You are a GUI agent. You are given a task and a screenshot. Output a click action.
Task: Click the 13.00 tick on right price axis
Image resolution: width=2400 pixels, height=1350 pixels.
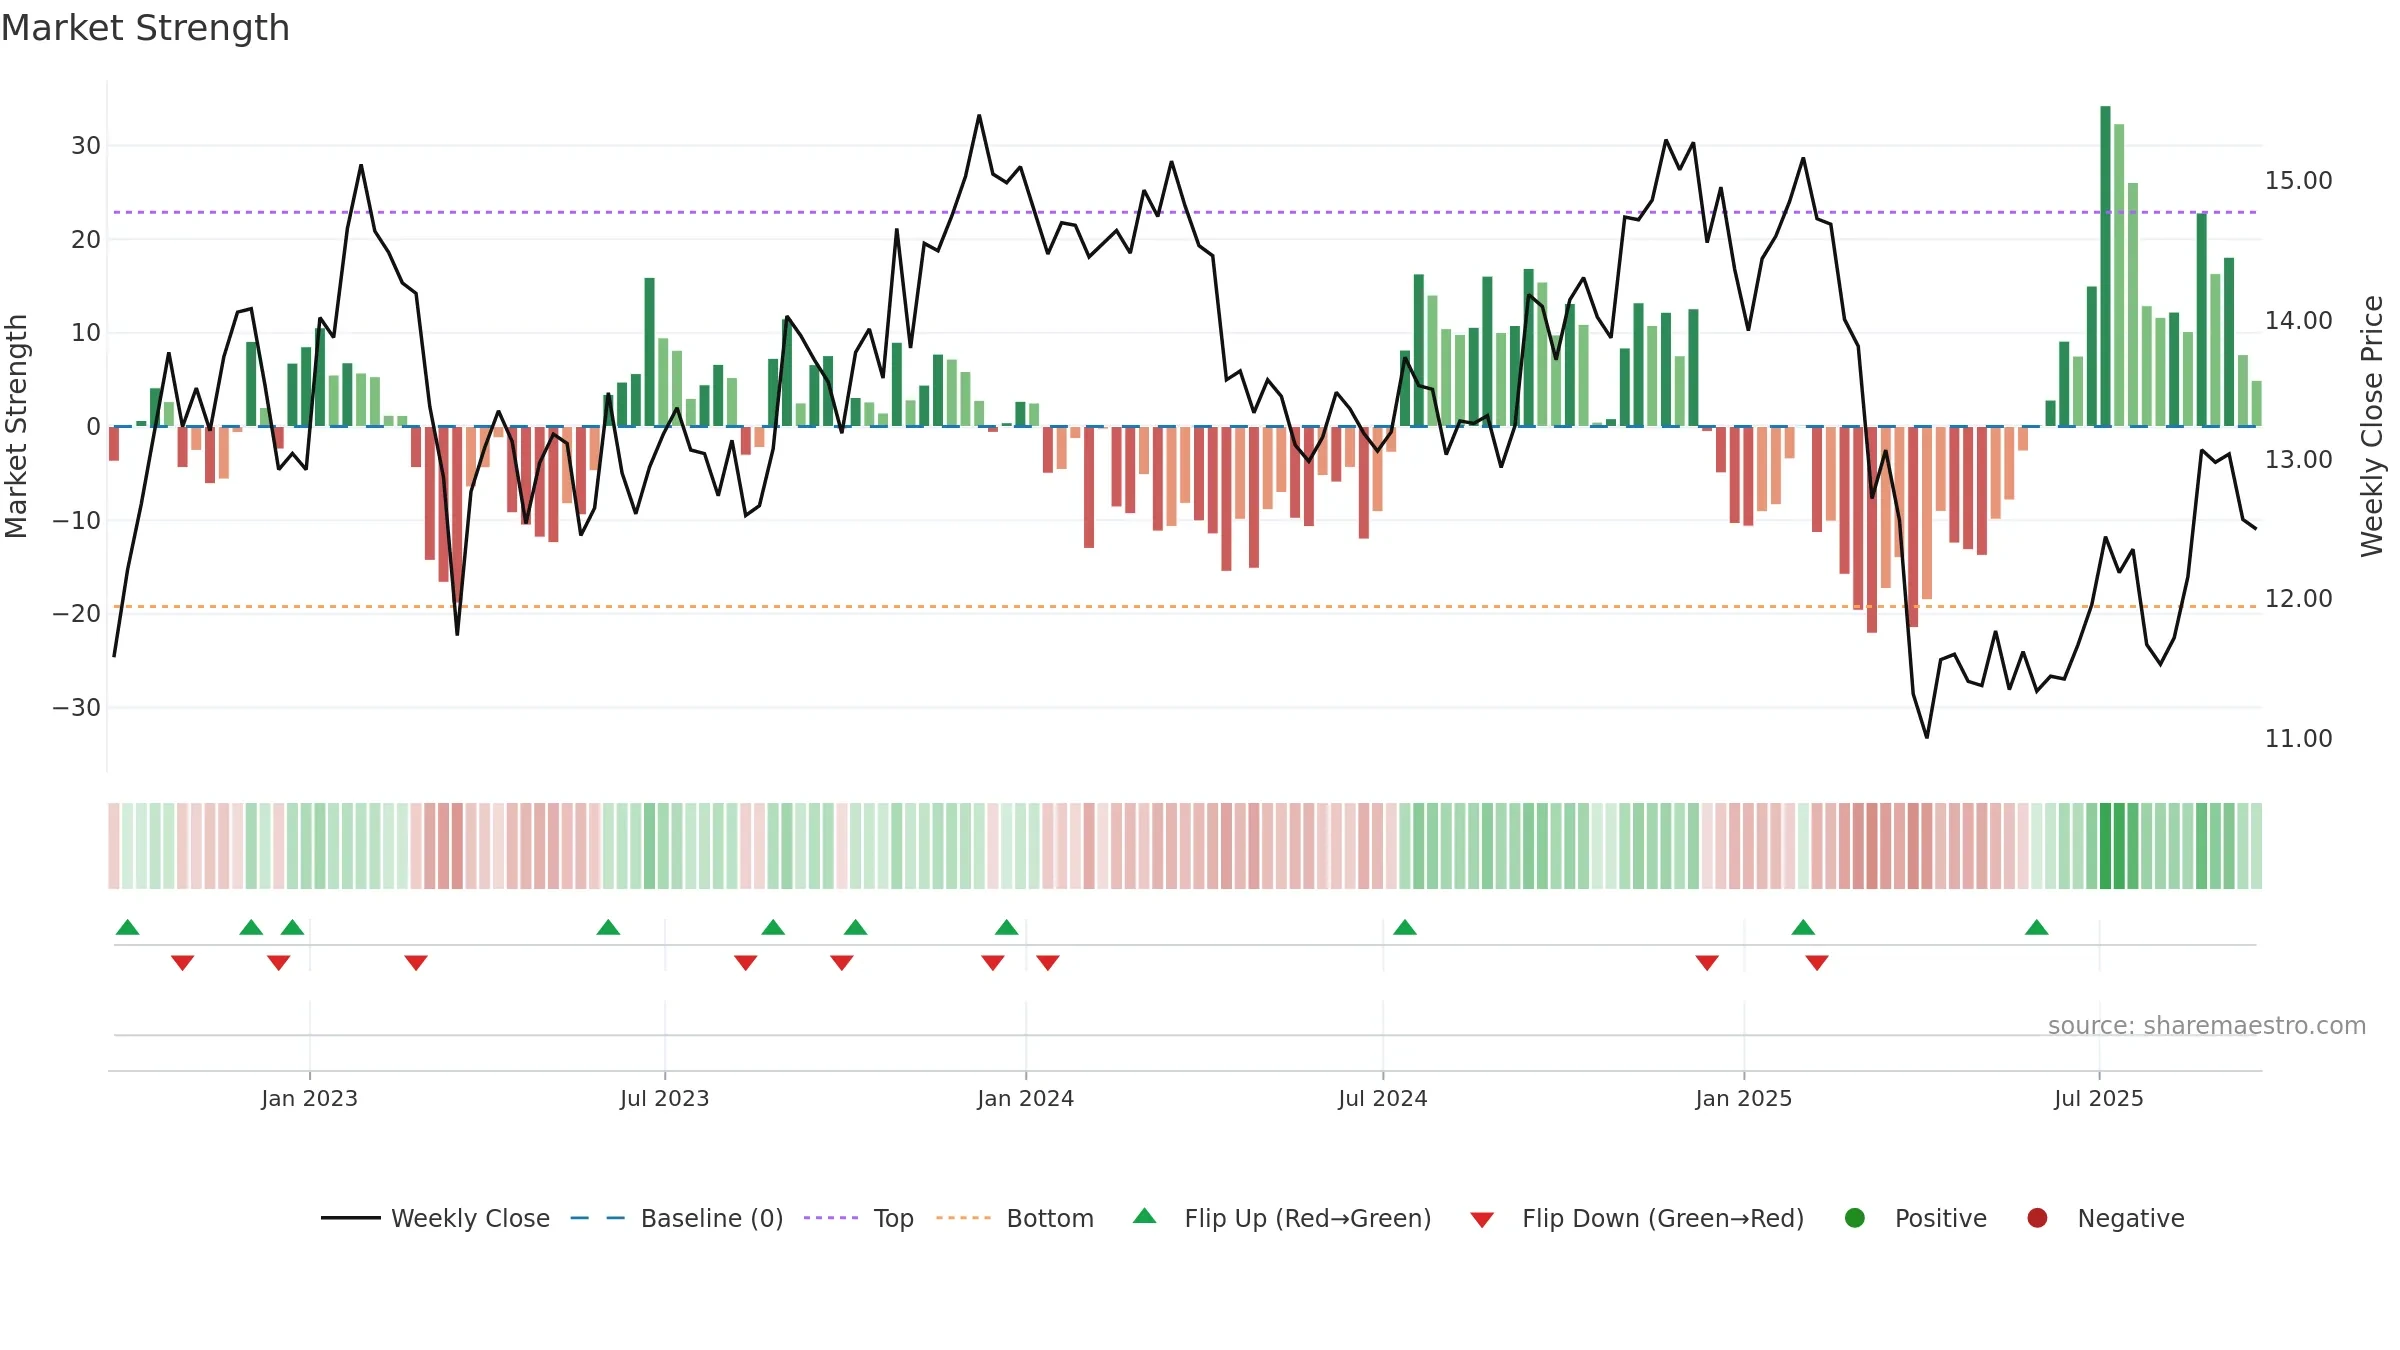pyautogui.click(x=2298, y=460)
